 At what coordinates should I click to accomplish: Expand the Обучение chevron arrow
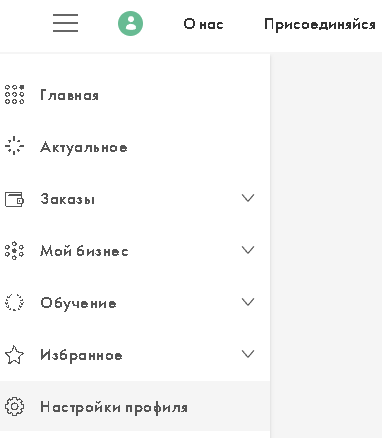click(248, 302)
